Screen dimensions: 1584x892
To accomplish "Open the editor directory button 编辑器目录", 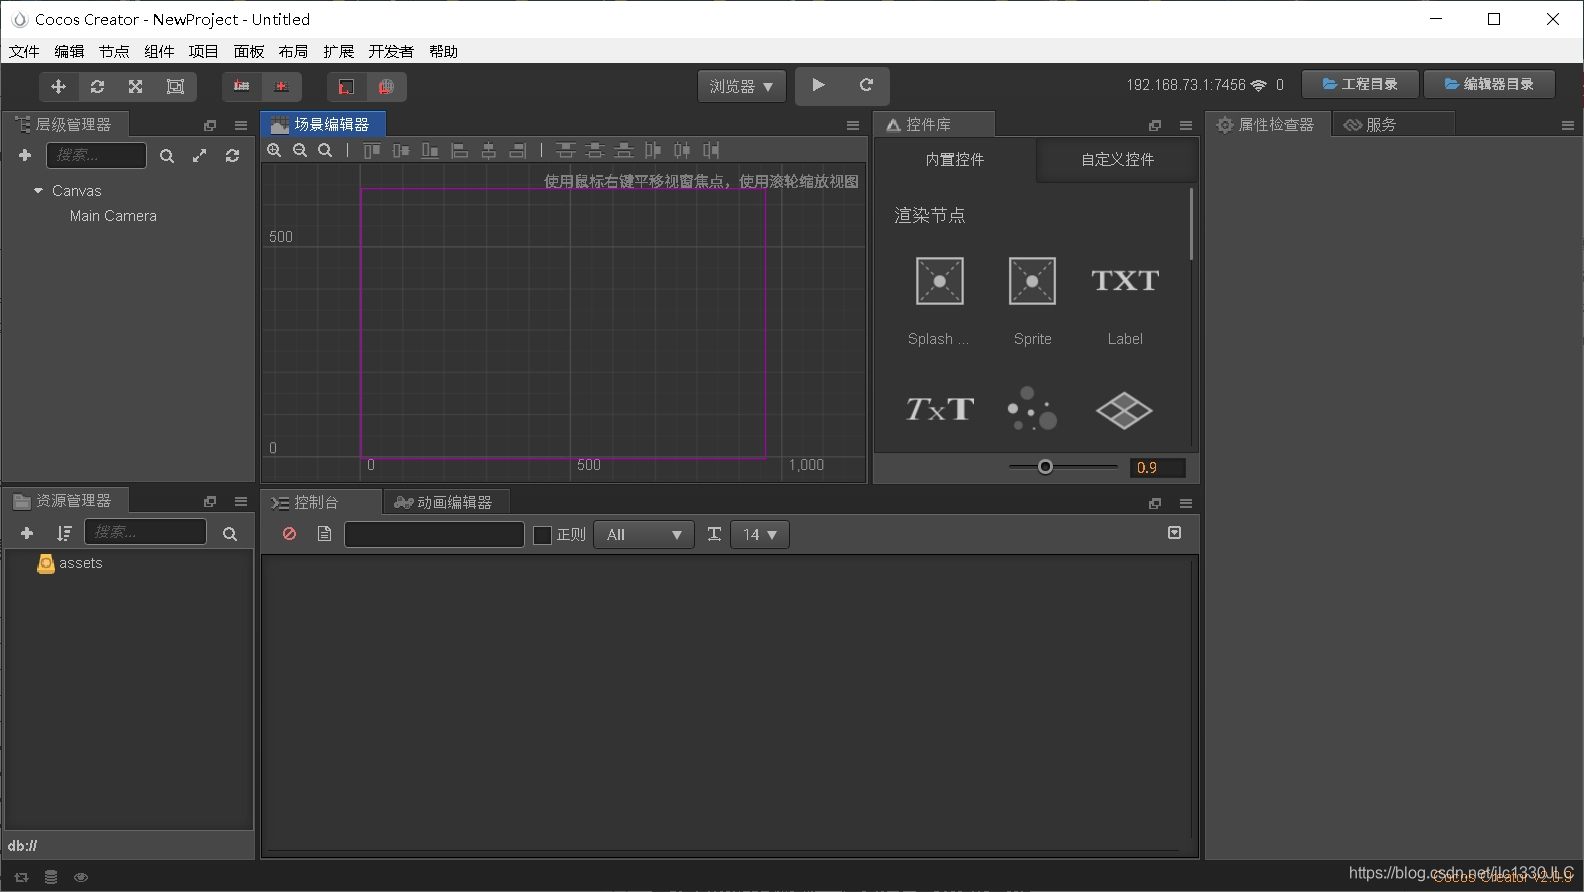I will [1489, 84].
